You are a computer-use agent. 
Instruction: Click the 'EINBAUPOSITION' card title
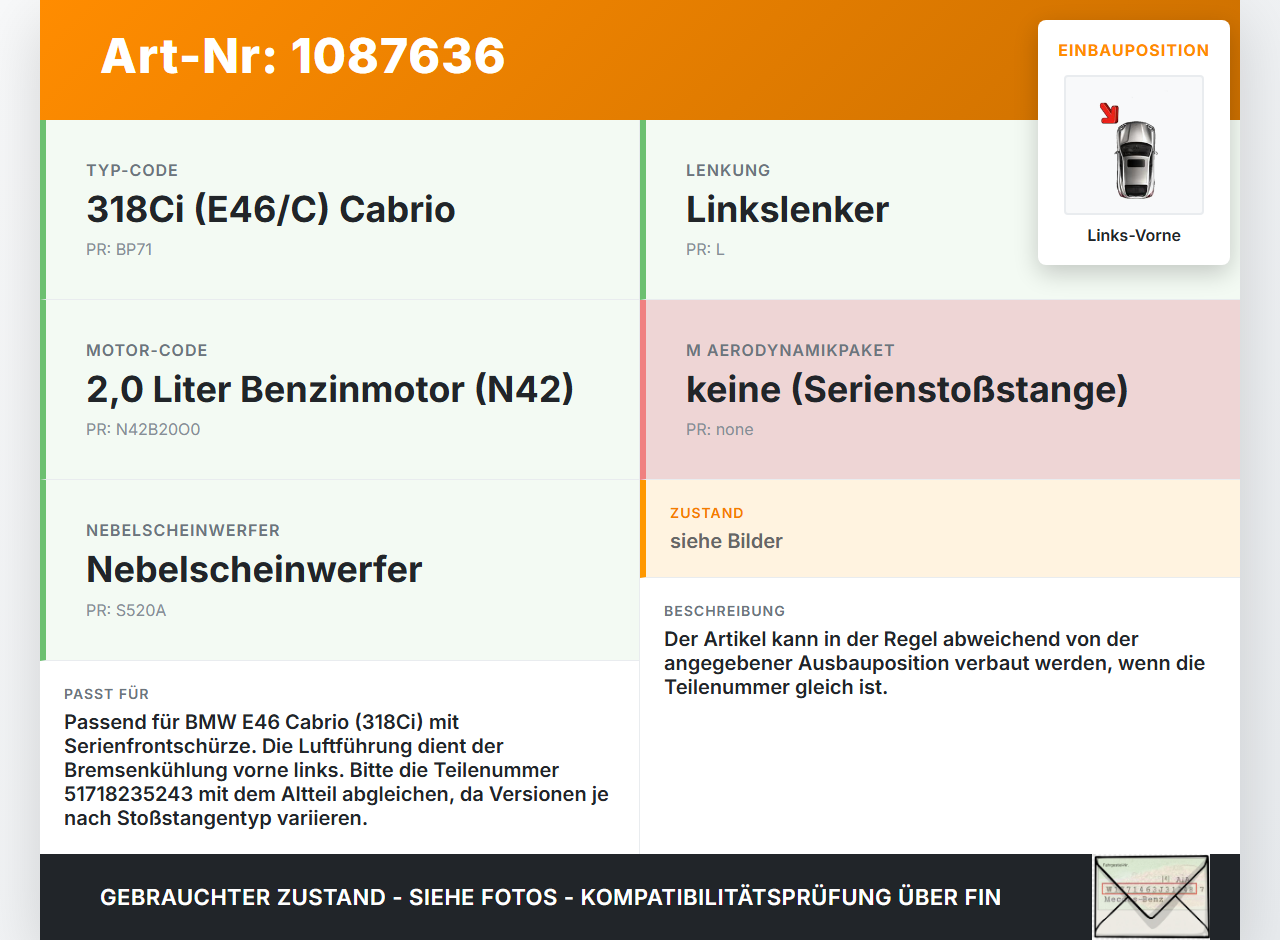(x=1134, y=50)
